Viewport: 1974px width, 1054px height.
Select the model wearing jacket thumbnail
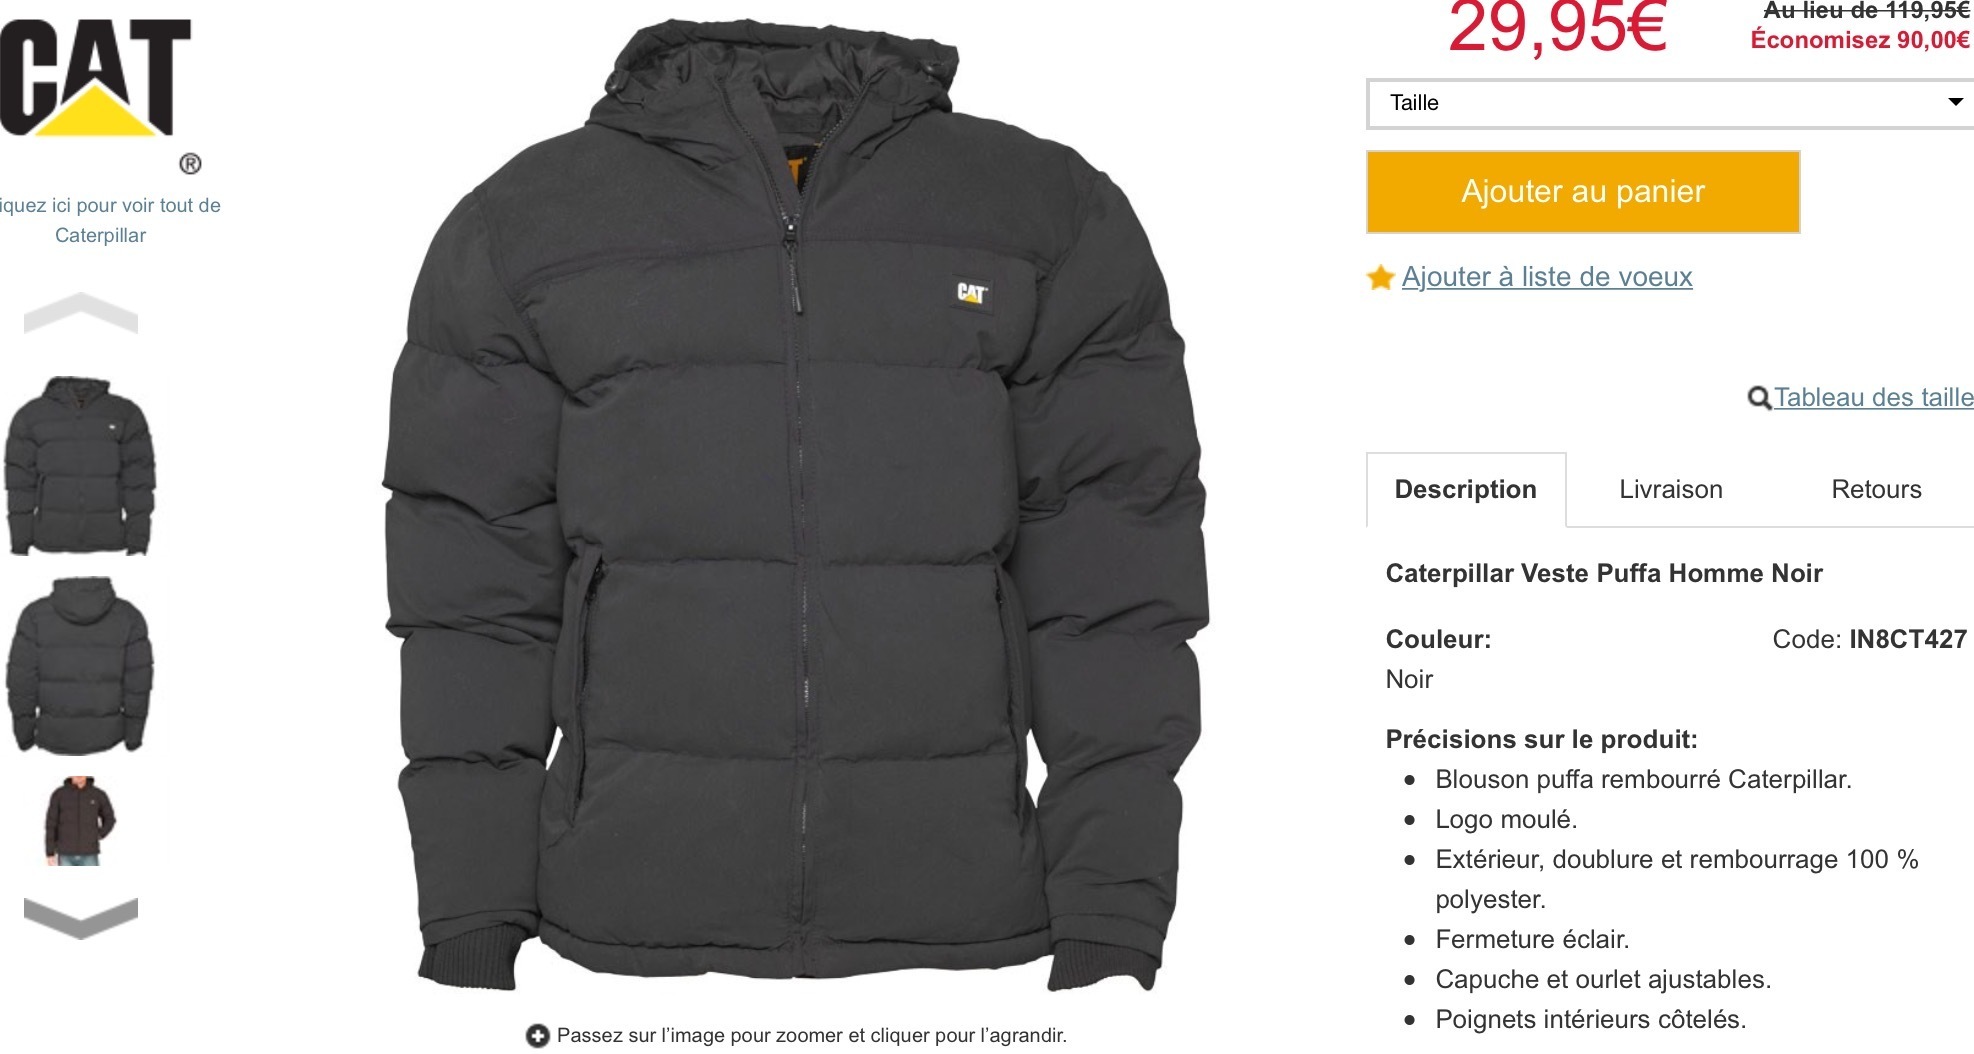80,820
